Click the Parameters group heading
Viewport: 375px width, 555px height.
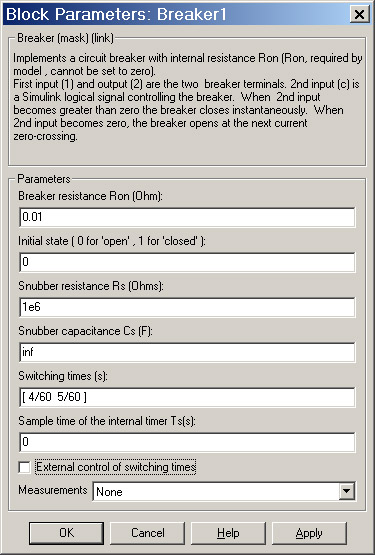[x=44, y=179]
